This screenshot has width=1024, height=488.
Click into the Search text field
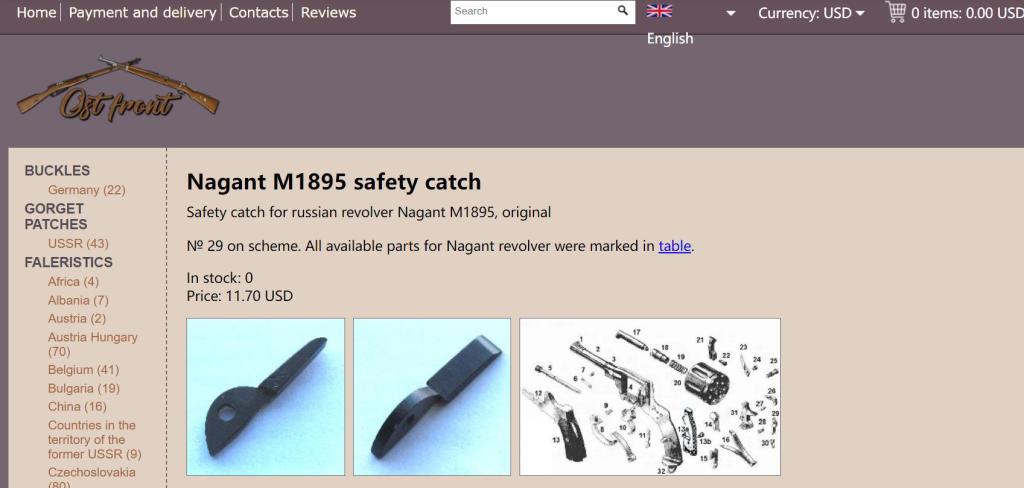pyautogui.click(x=532, y=11)
